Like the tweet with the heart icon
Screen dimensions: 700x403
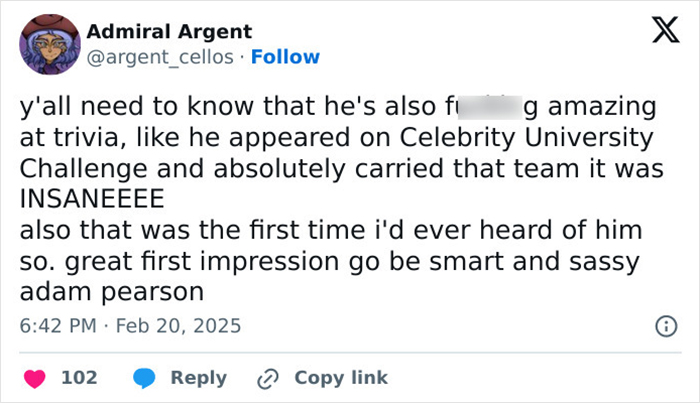[35, 378]
